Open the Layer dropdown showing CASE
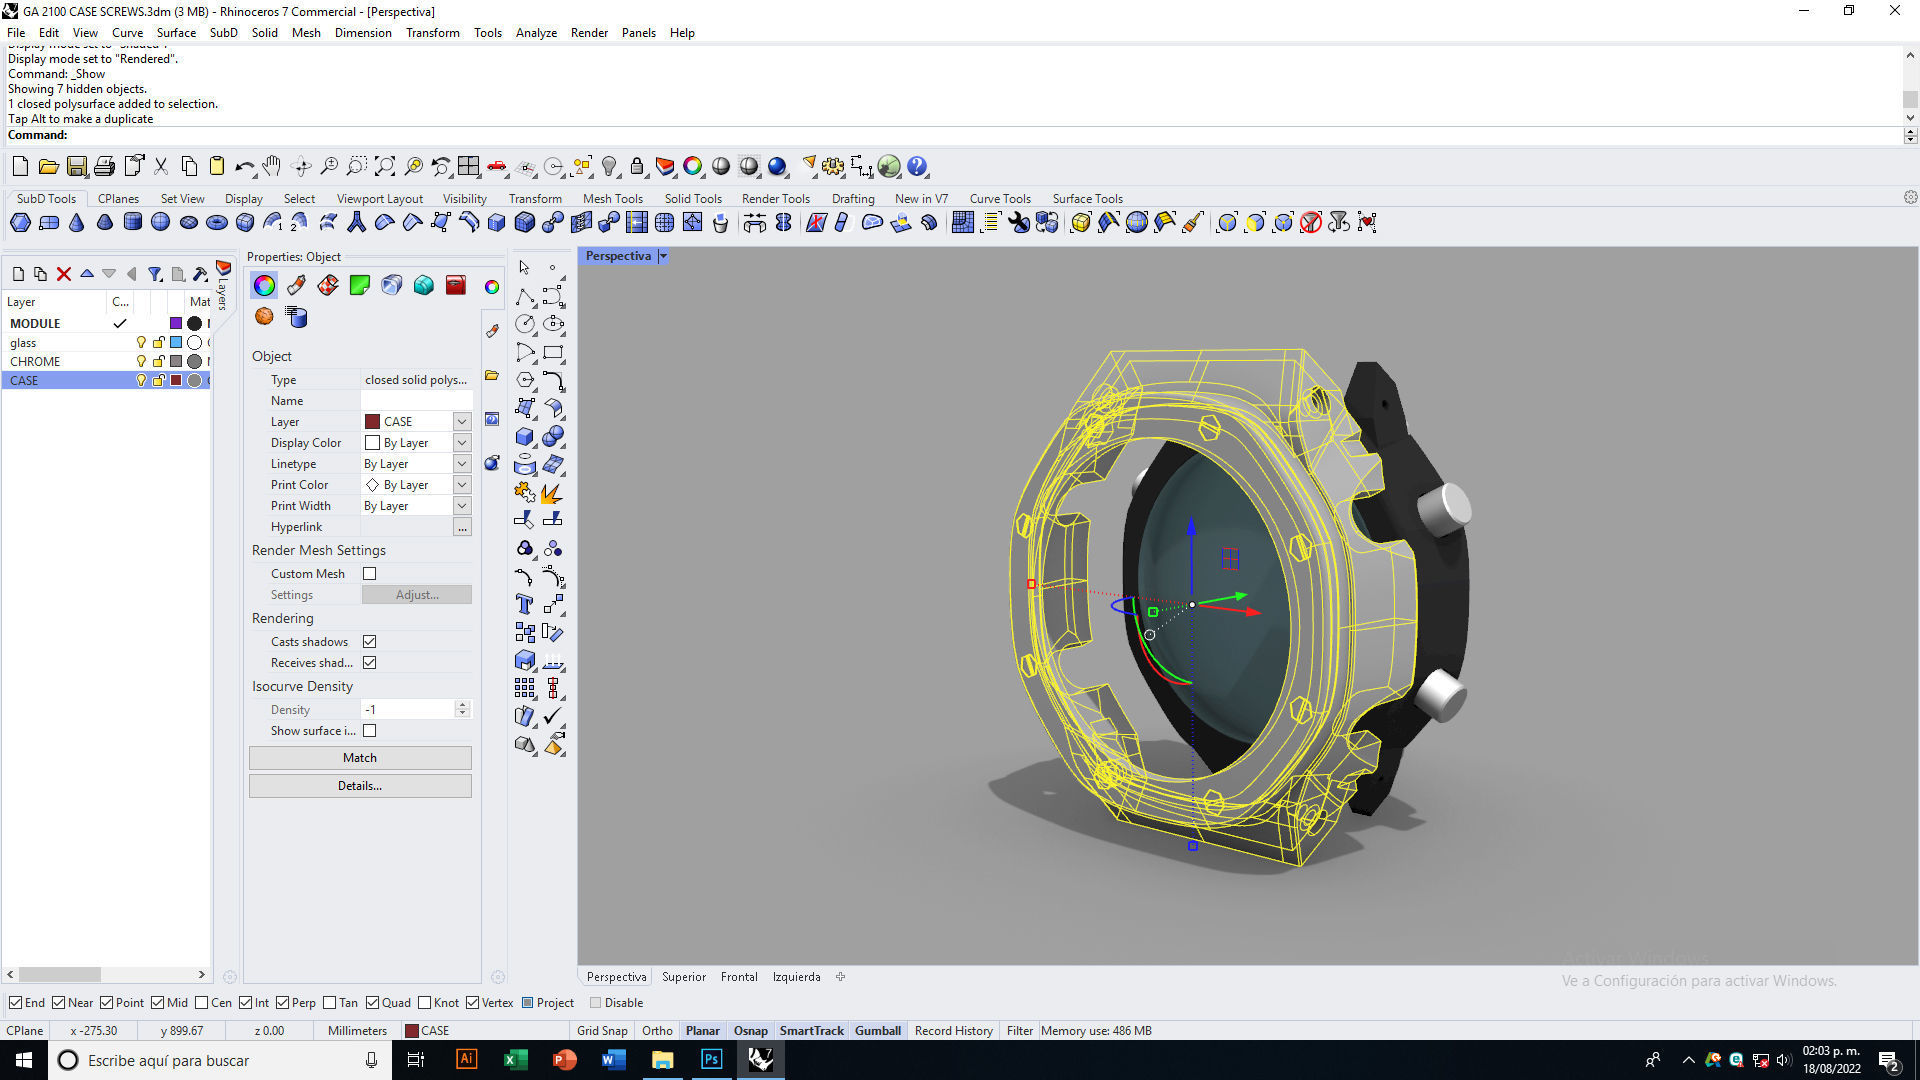The width and height of the screenshot is (1920, 1080). 462,422
